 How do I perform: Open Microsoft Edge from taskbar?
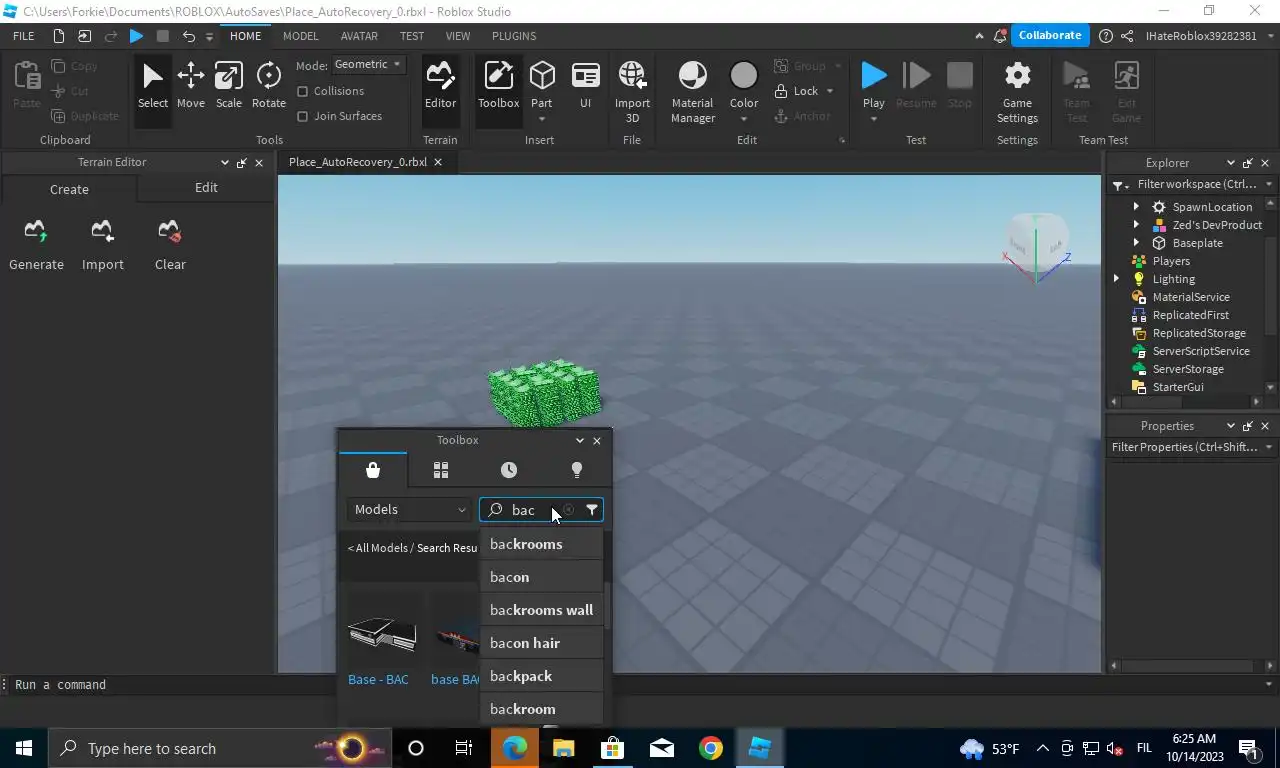coord(515,748)
